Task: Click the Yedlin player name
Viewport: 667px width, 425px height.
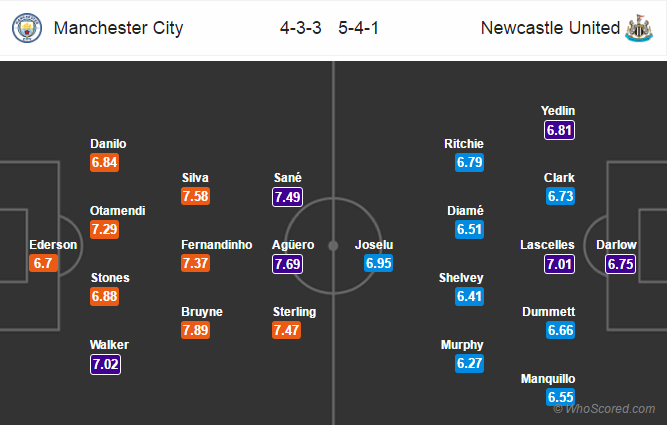Action: 558,111
